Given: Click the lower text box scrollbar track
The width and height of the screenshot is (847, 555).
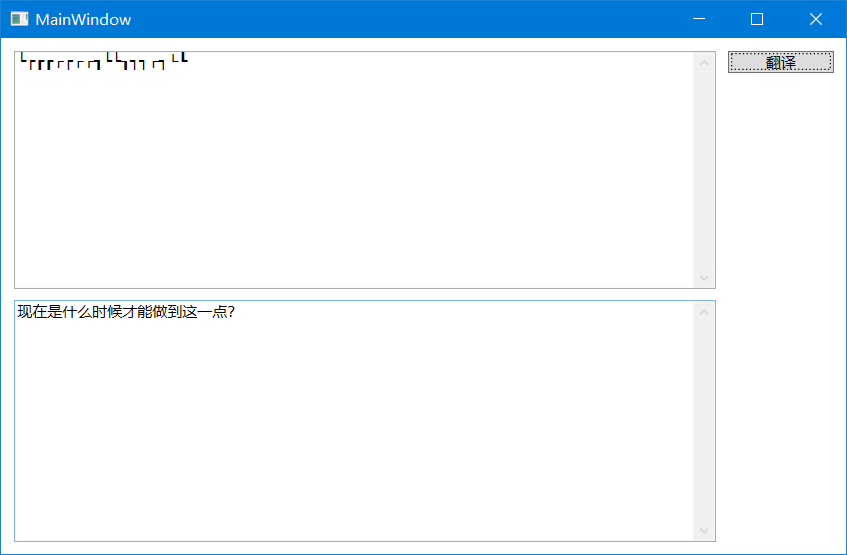Looking at the screenshot, I should pyautogui.click(x=703, y=420).
